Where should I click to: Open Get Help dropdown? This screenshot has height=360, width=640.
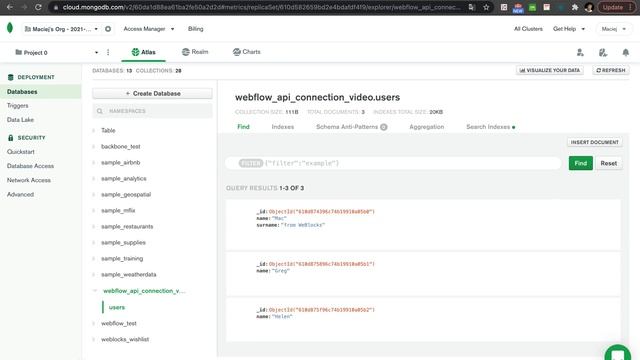coord(569,29)
